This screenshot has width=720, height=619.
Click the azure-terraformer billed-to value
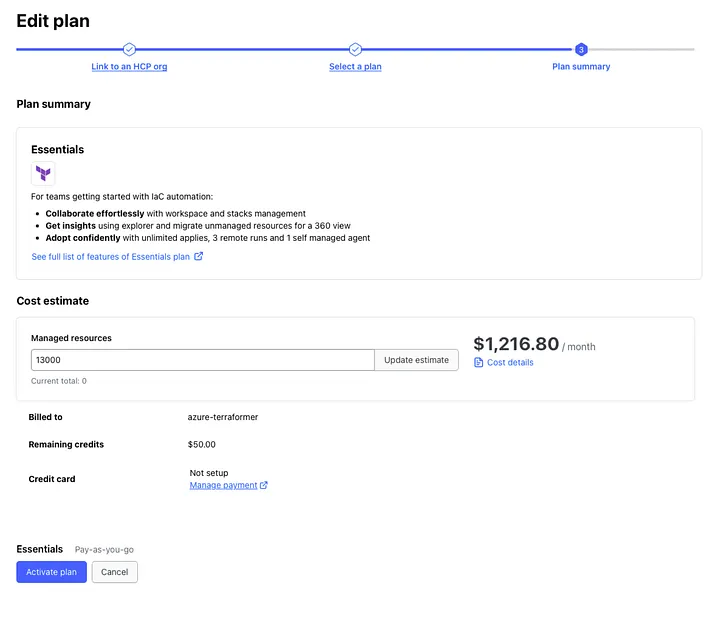223,417
